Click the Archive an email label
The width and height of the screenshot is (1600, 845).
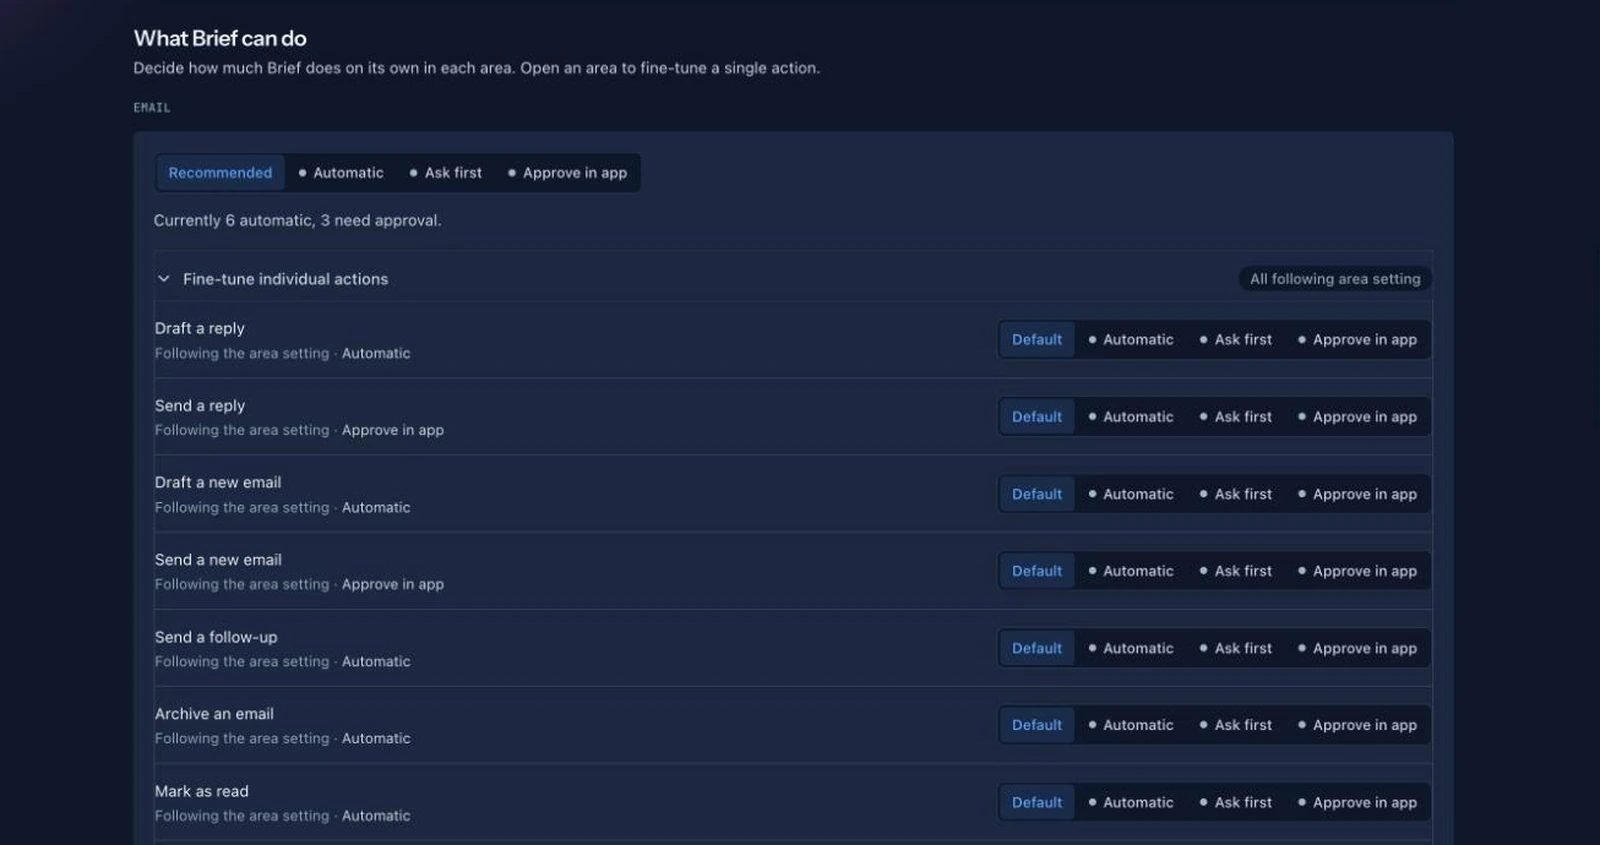214,714
